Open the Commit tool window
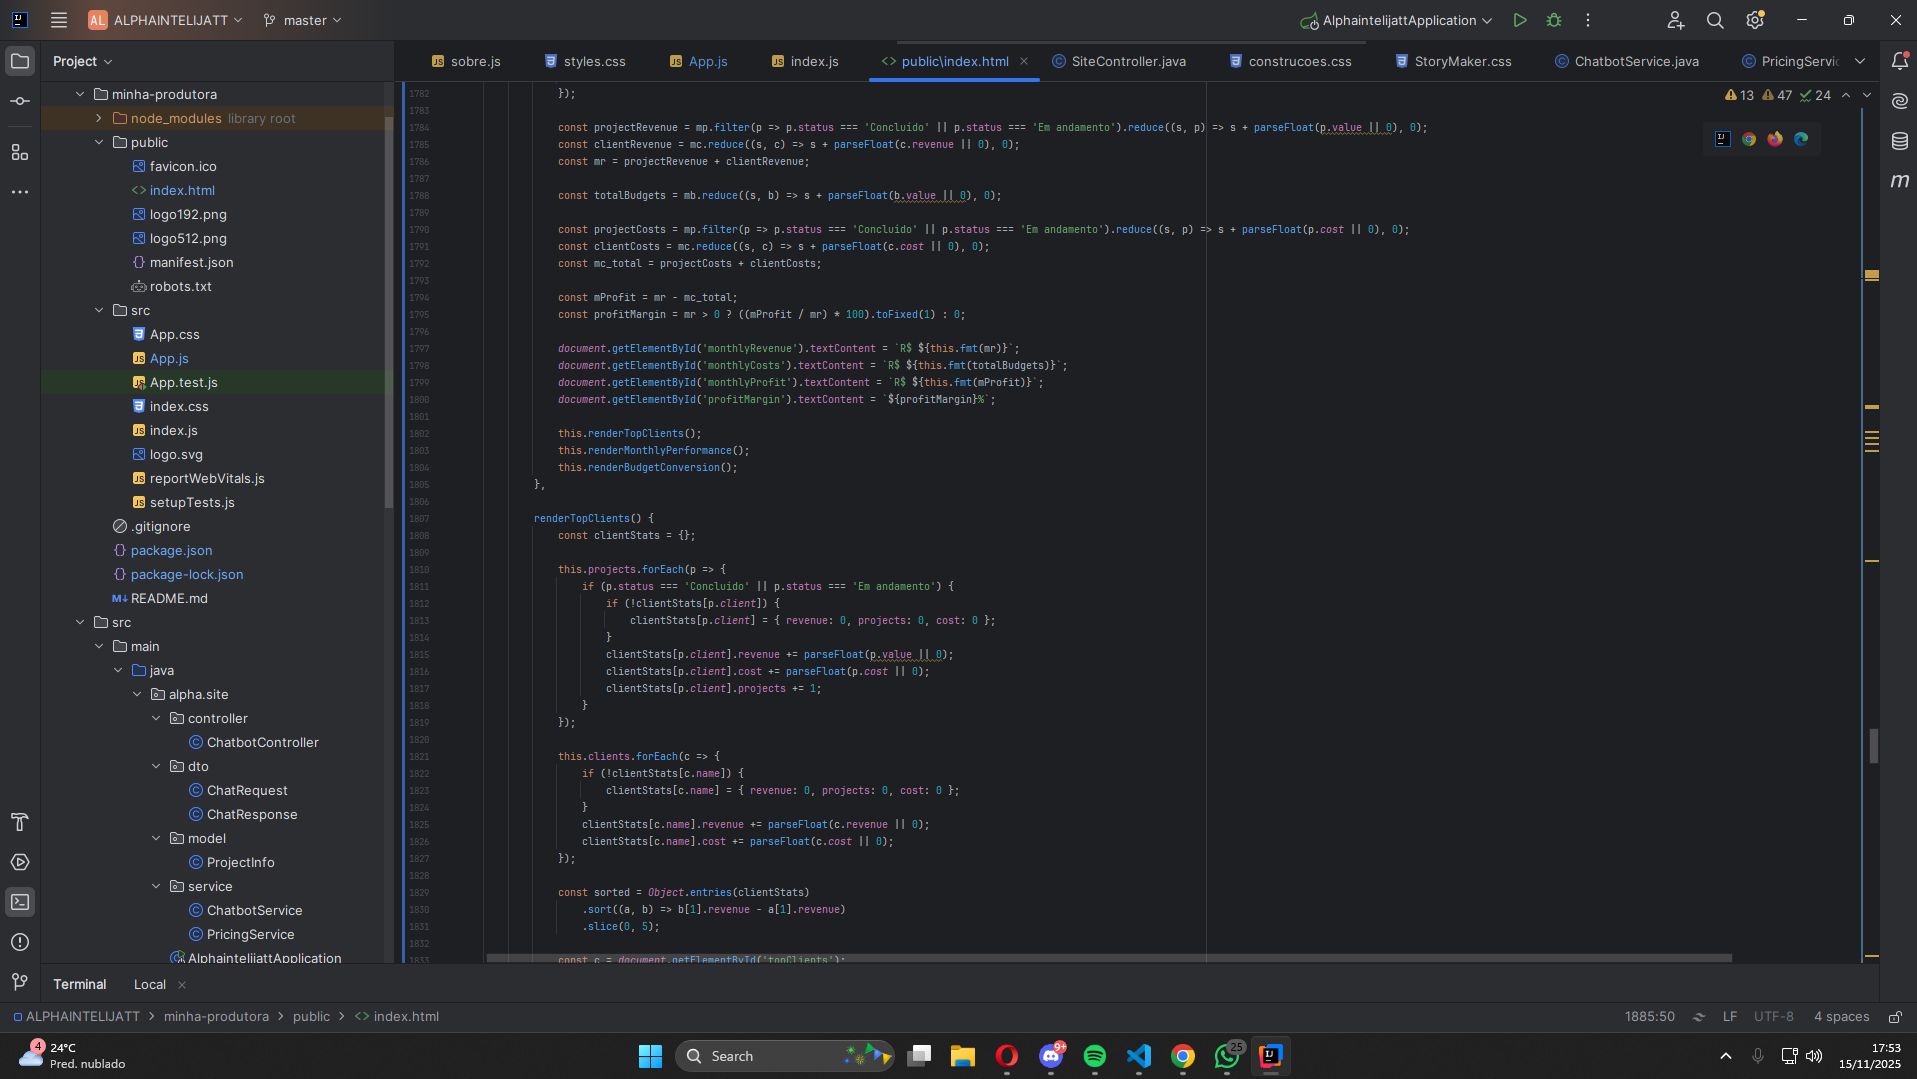 [x=20, y=102]
